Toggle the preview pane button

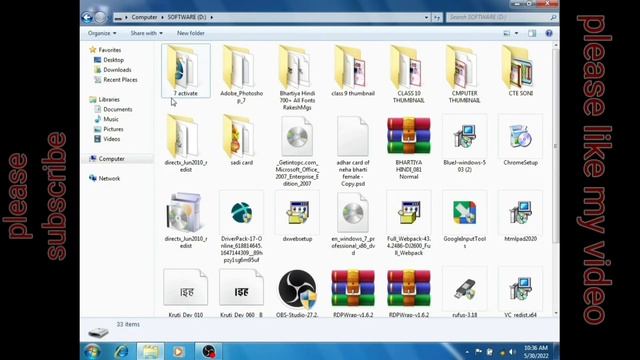tap(532, 33)
